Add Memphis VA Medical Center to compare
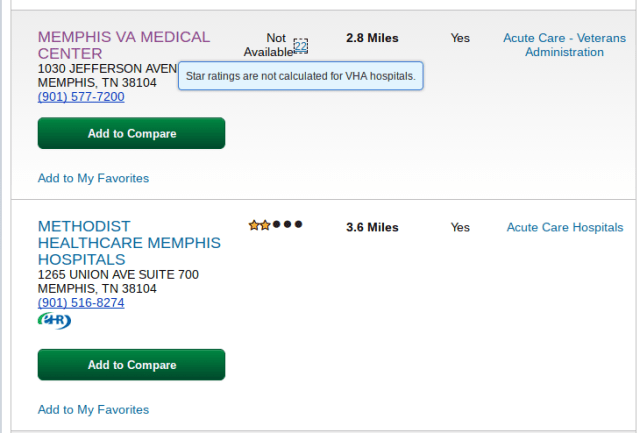 pos(131,133)
